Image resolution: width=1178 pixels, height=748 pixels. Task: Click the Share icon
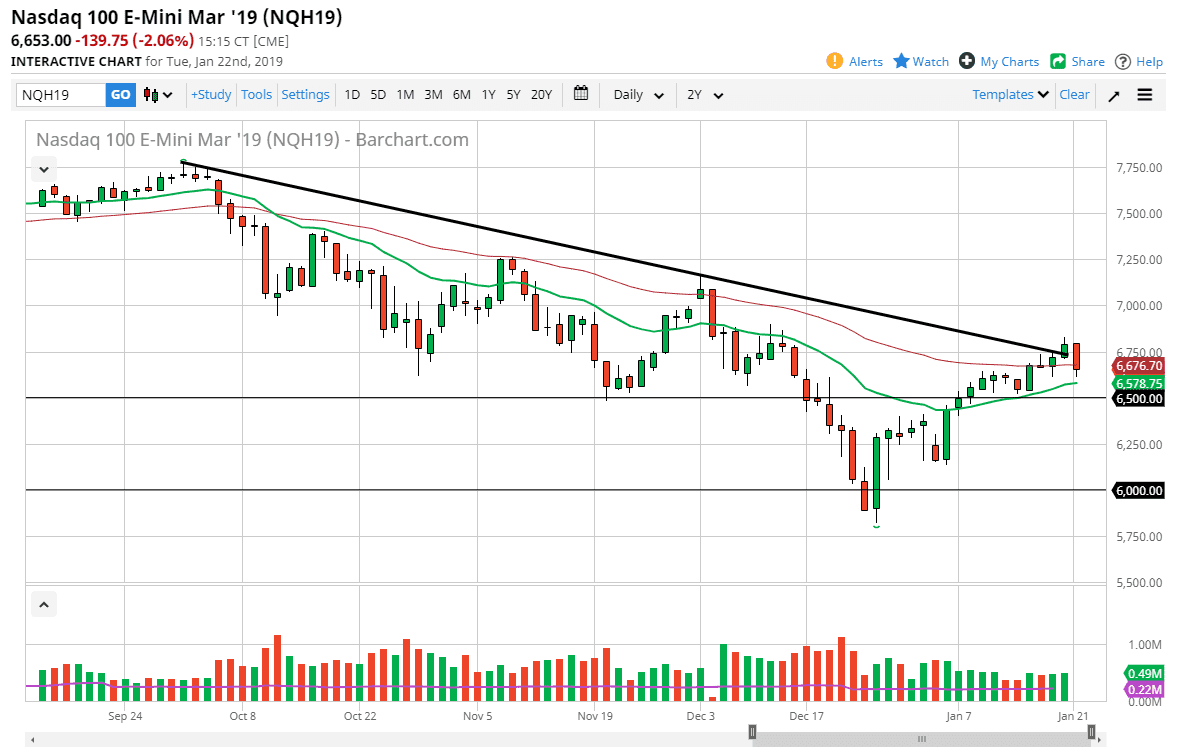(1059, 61)
